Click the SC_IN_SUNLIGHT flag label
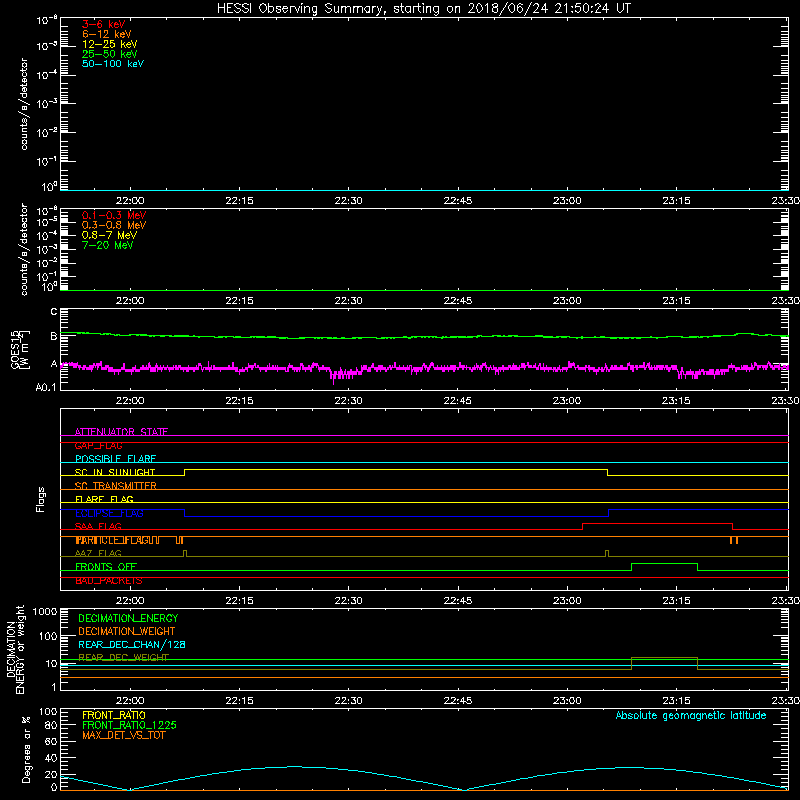Image resolution: width=800 pixels, height=800 pixels. (115, 472)
